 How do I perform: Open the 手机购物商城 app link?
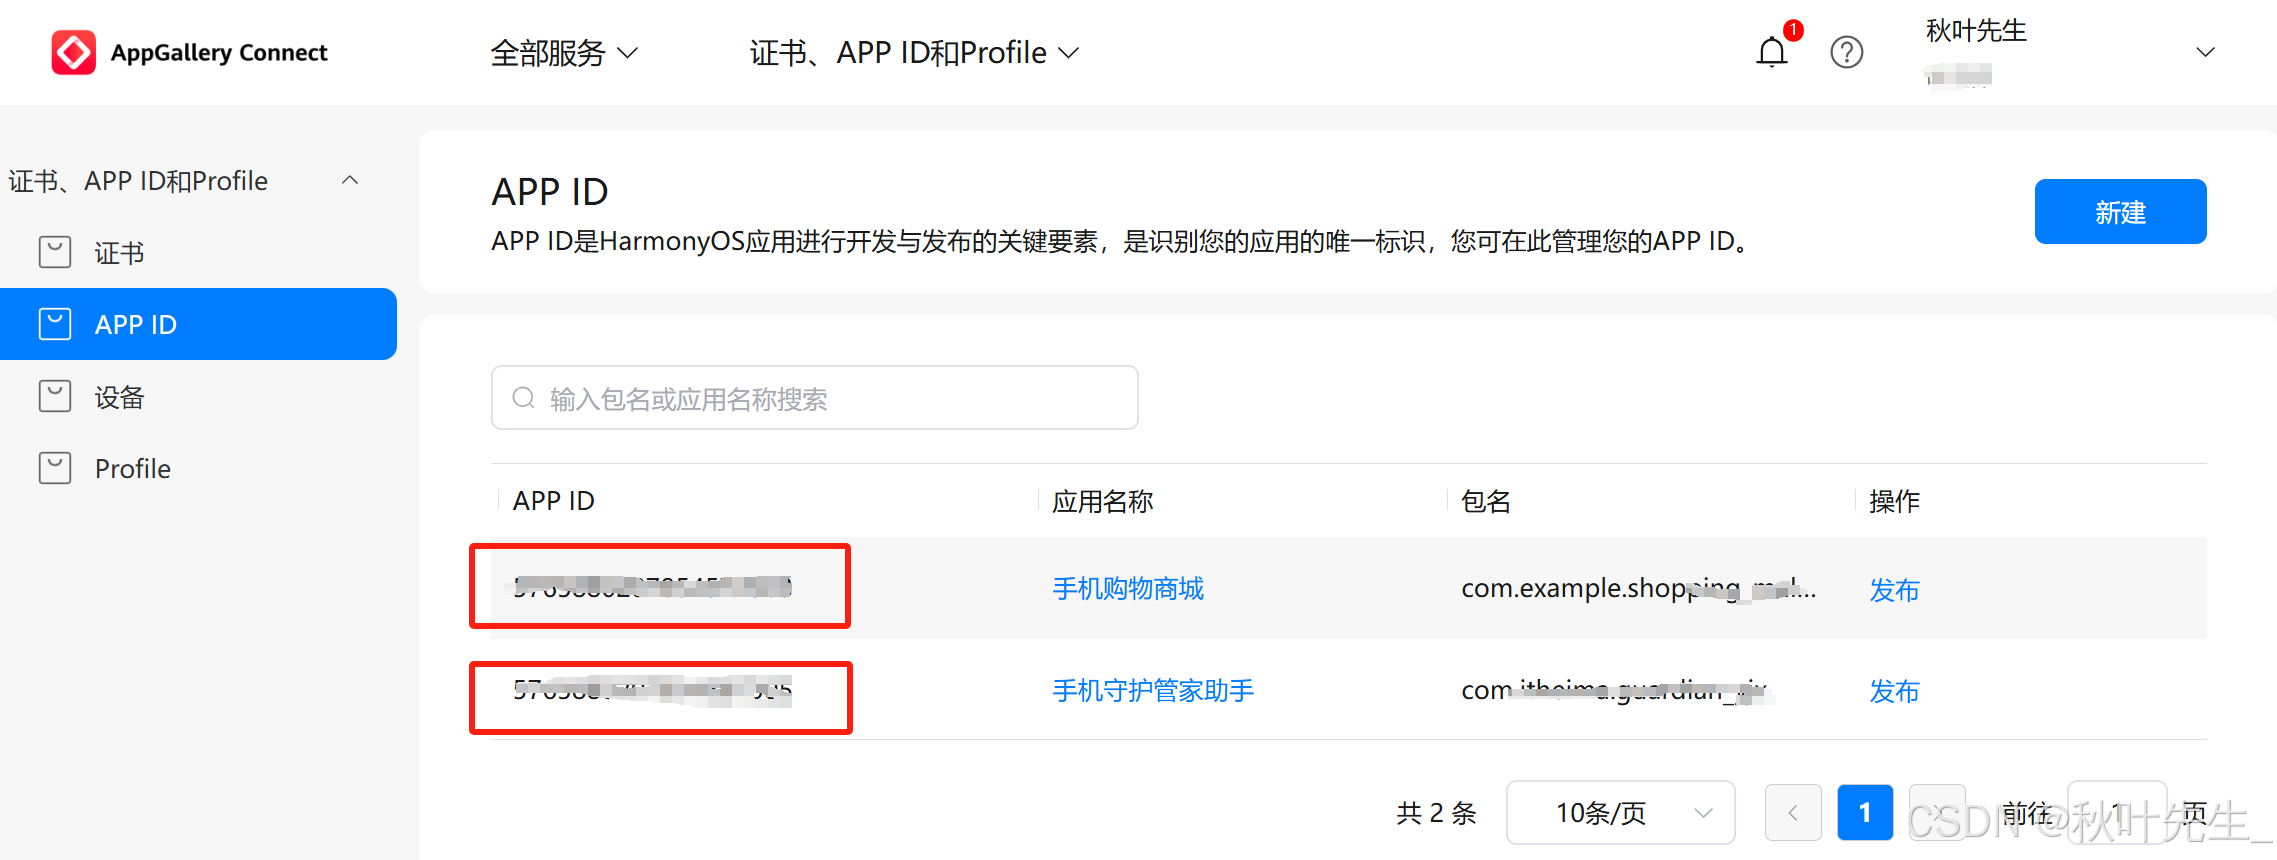pos(1128,588)
